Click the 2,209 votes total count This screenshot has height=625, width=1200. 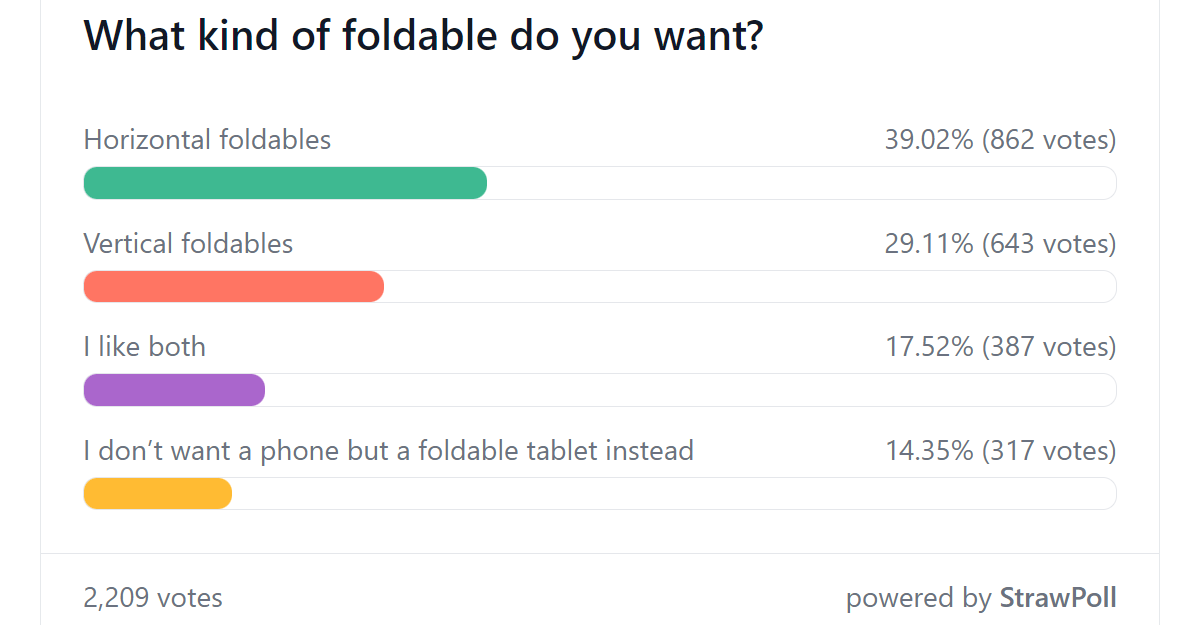click(153, 598)
